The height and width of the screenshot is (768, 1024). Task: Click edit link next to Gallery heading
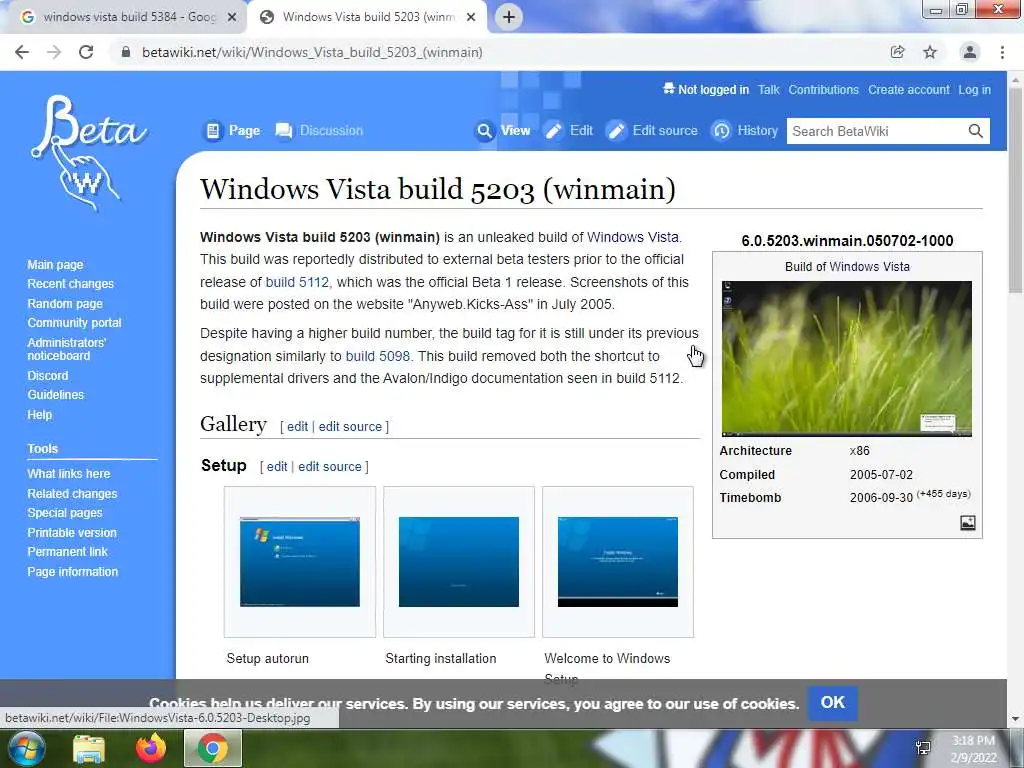[297, 426]
